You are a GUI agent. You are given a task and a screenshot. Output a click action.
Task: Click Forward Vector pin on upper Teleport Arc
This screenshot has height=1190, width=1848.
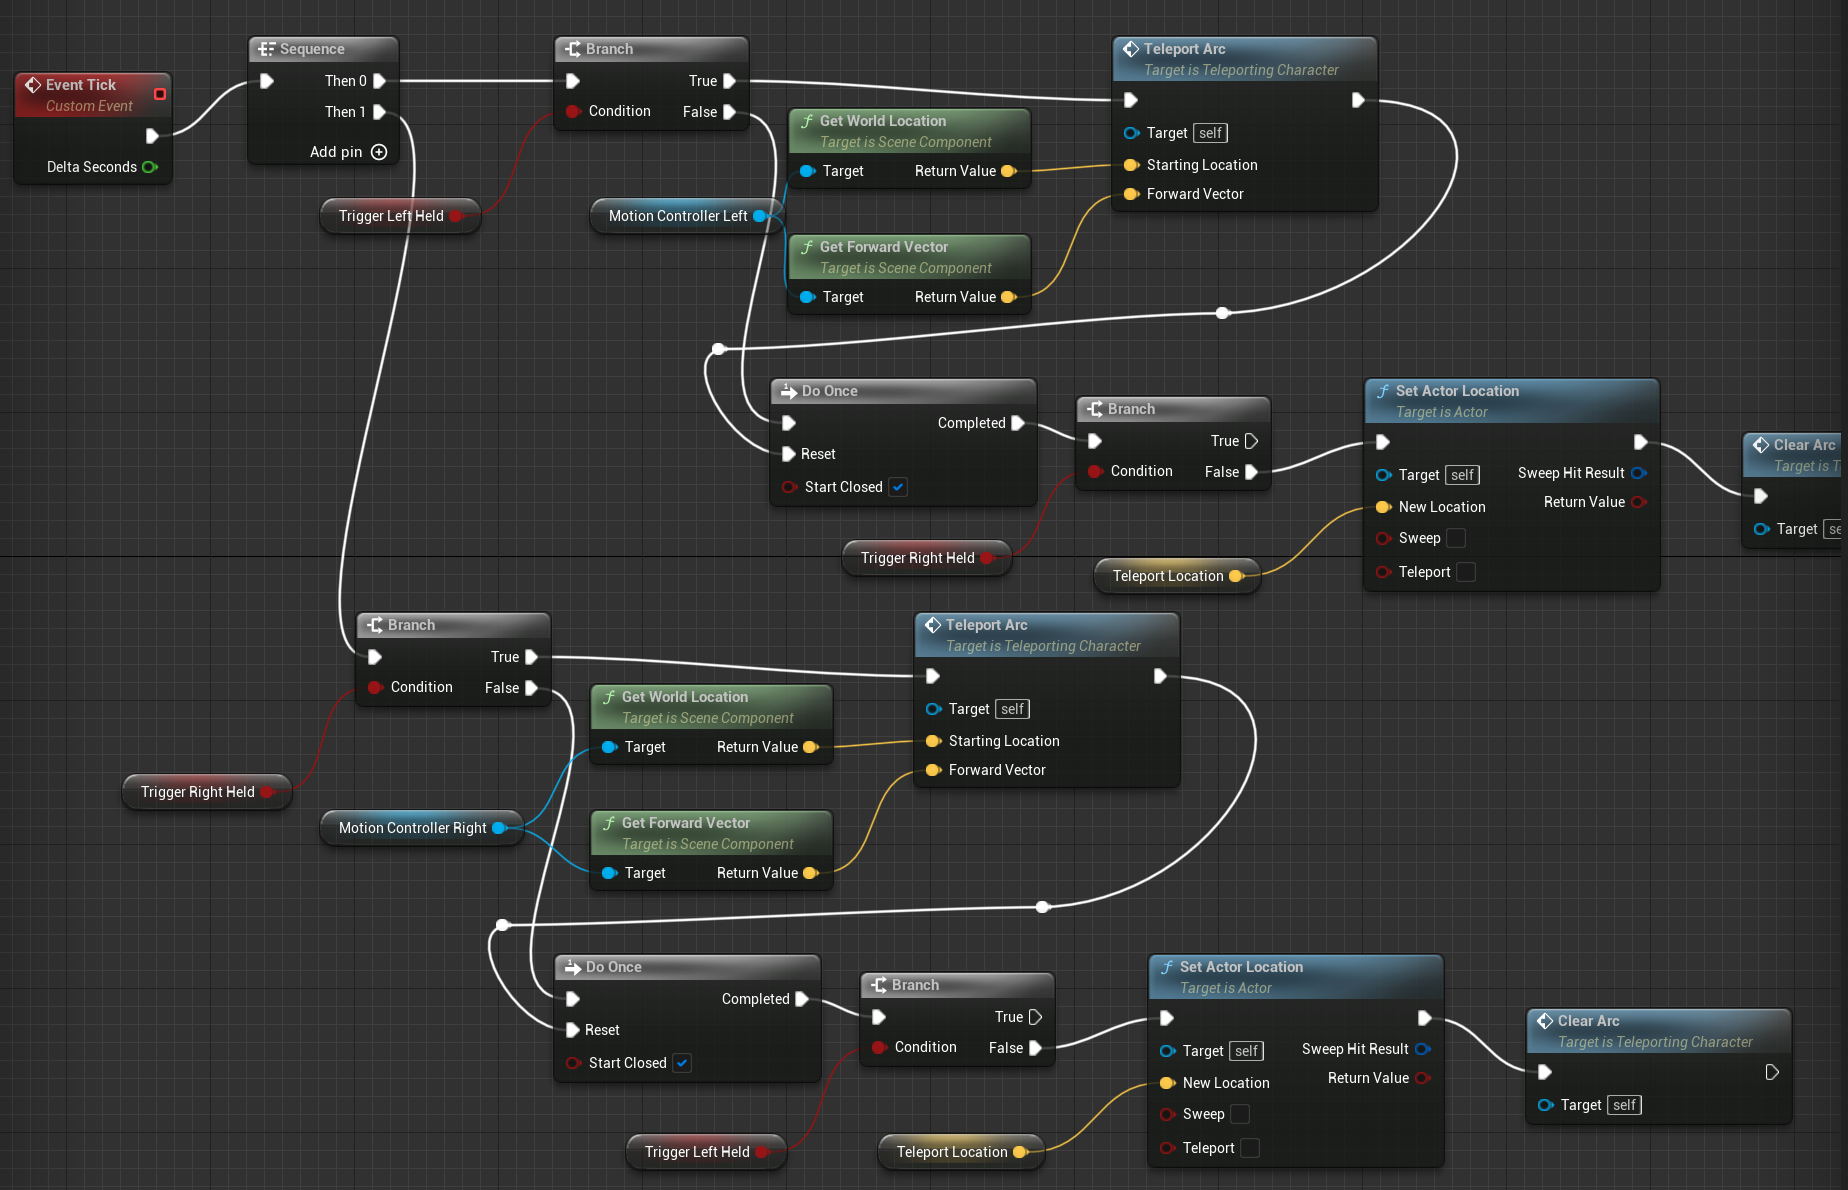tap(1131, 194)
